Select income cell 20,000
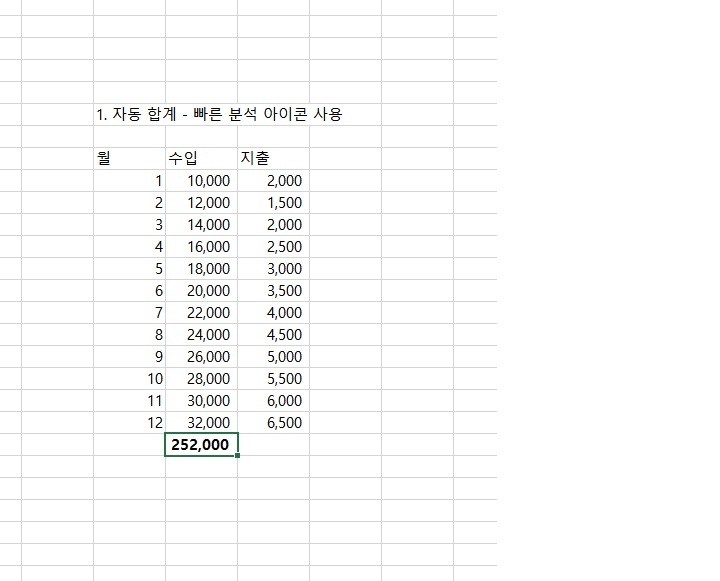 pyautogui.click(x=201, y=291)
